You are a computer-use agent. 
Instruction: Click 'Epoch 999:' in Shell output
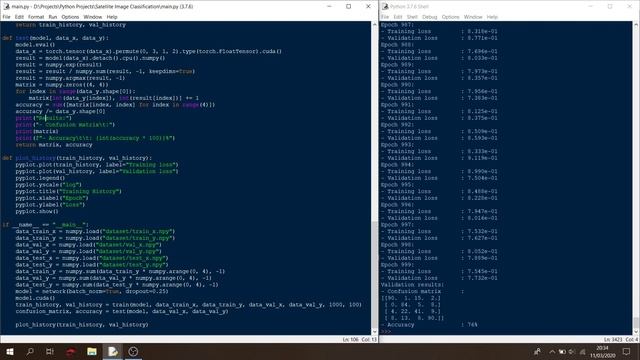[x=397, y=265]
